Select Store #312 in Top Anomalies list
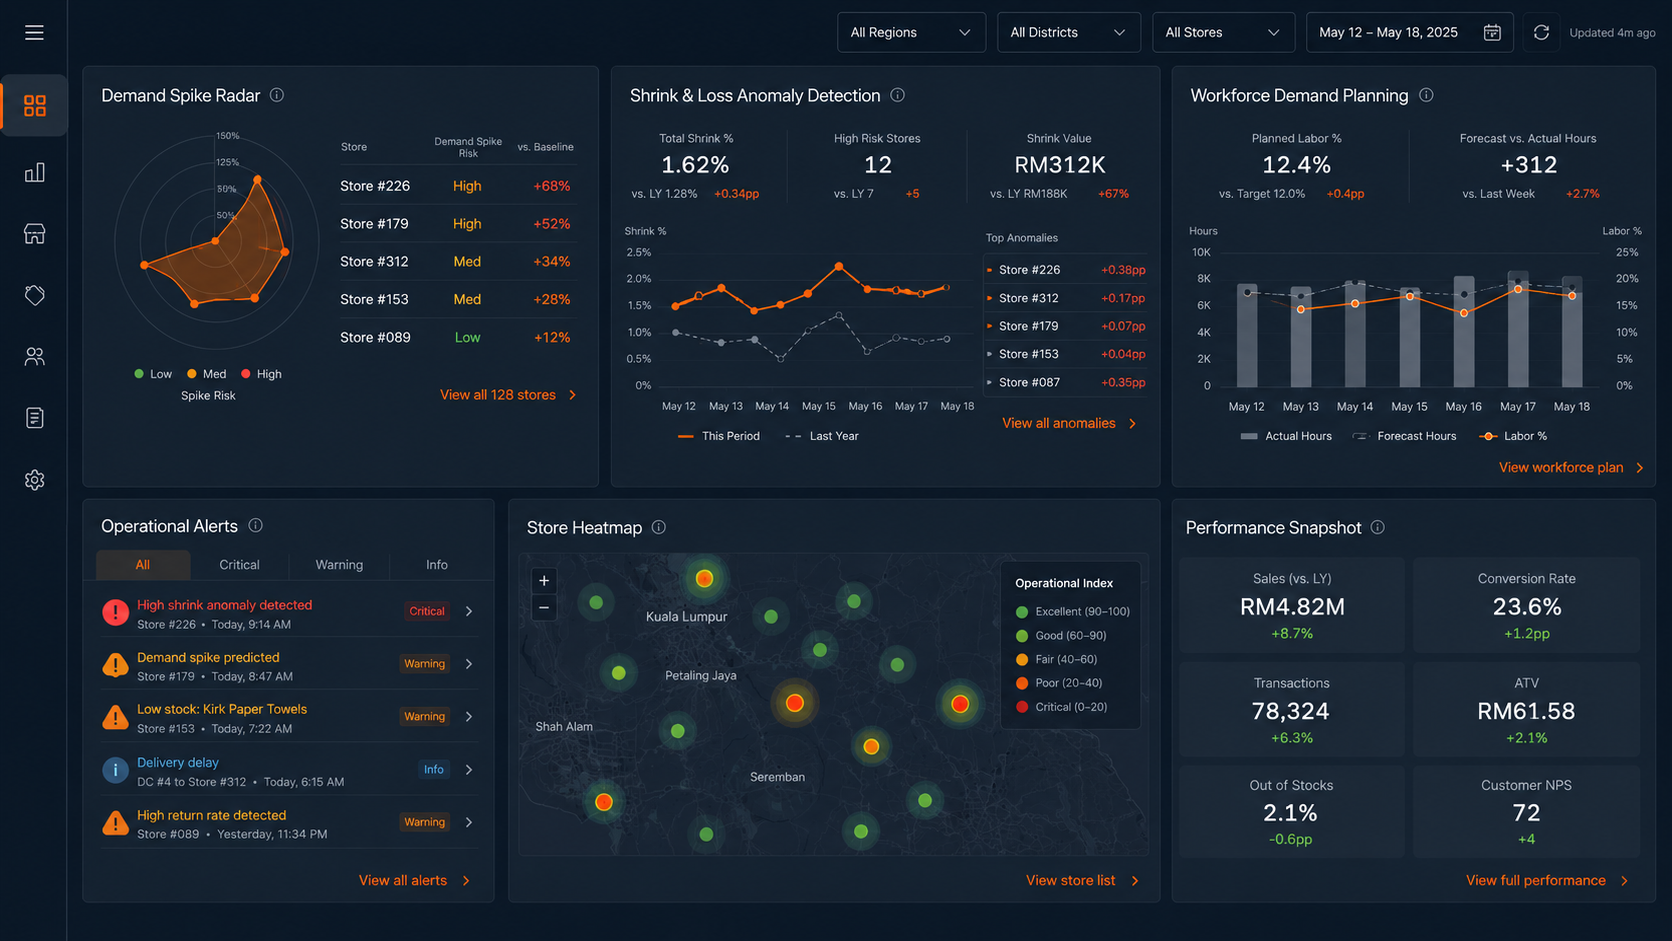The height and width of the screenshot is (941, 1672). tap(1066, 298)
